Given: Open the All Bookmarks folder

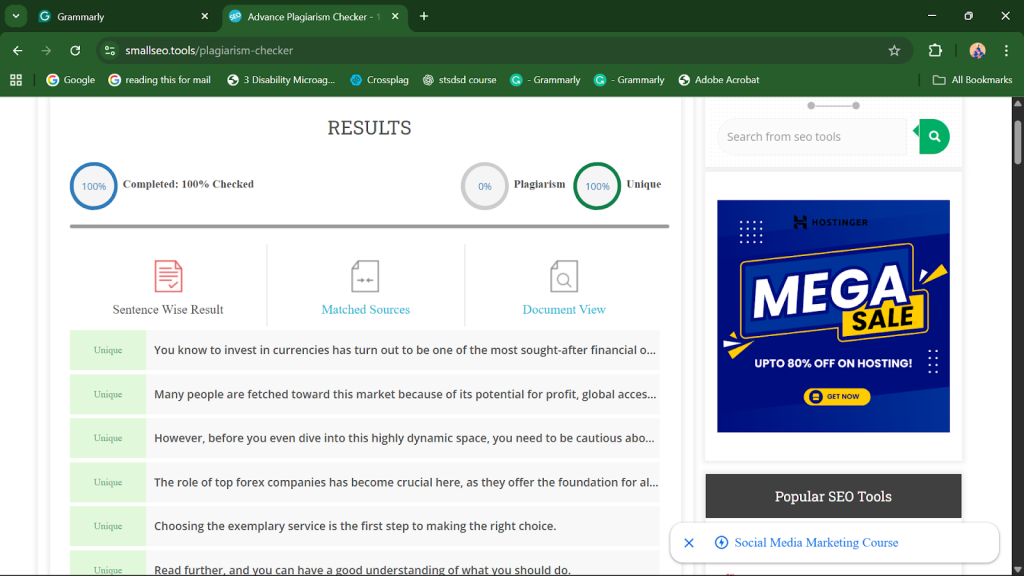Looking at the screenshot, I should click(x=972, y=80).
